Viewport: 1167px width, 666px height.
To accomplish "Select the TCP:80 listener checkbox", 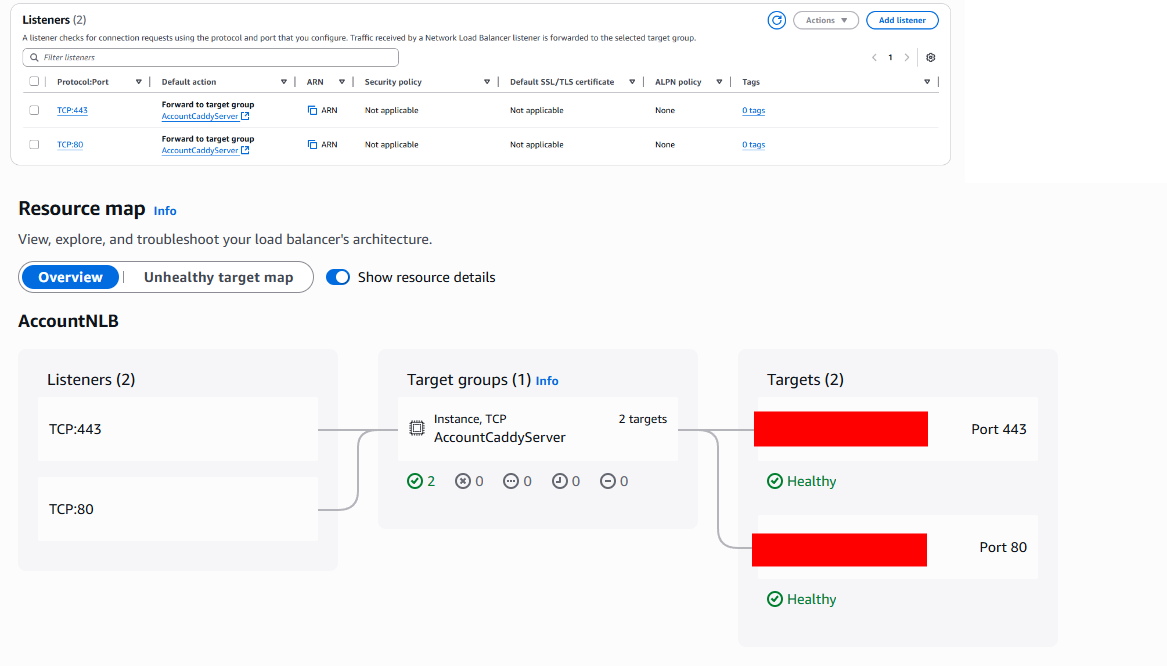I will [x=34, y=145].
